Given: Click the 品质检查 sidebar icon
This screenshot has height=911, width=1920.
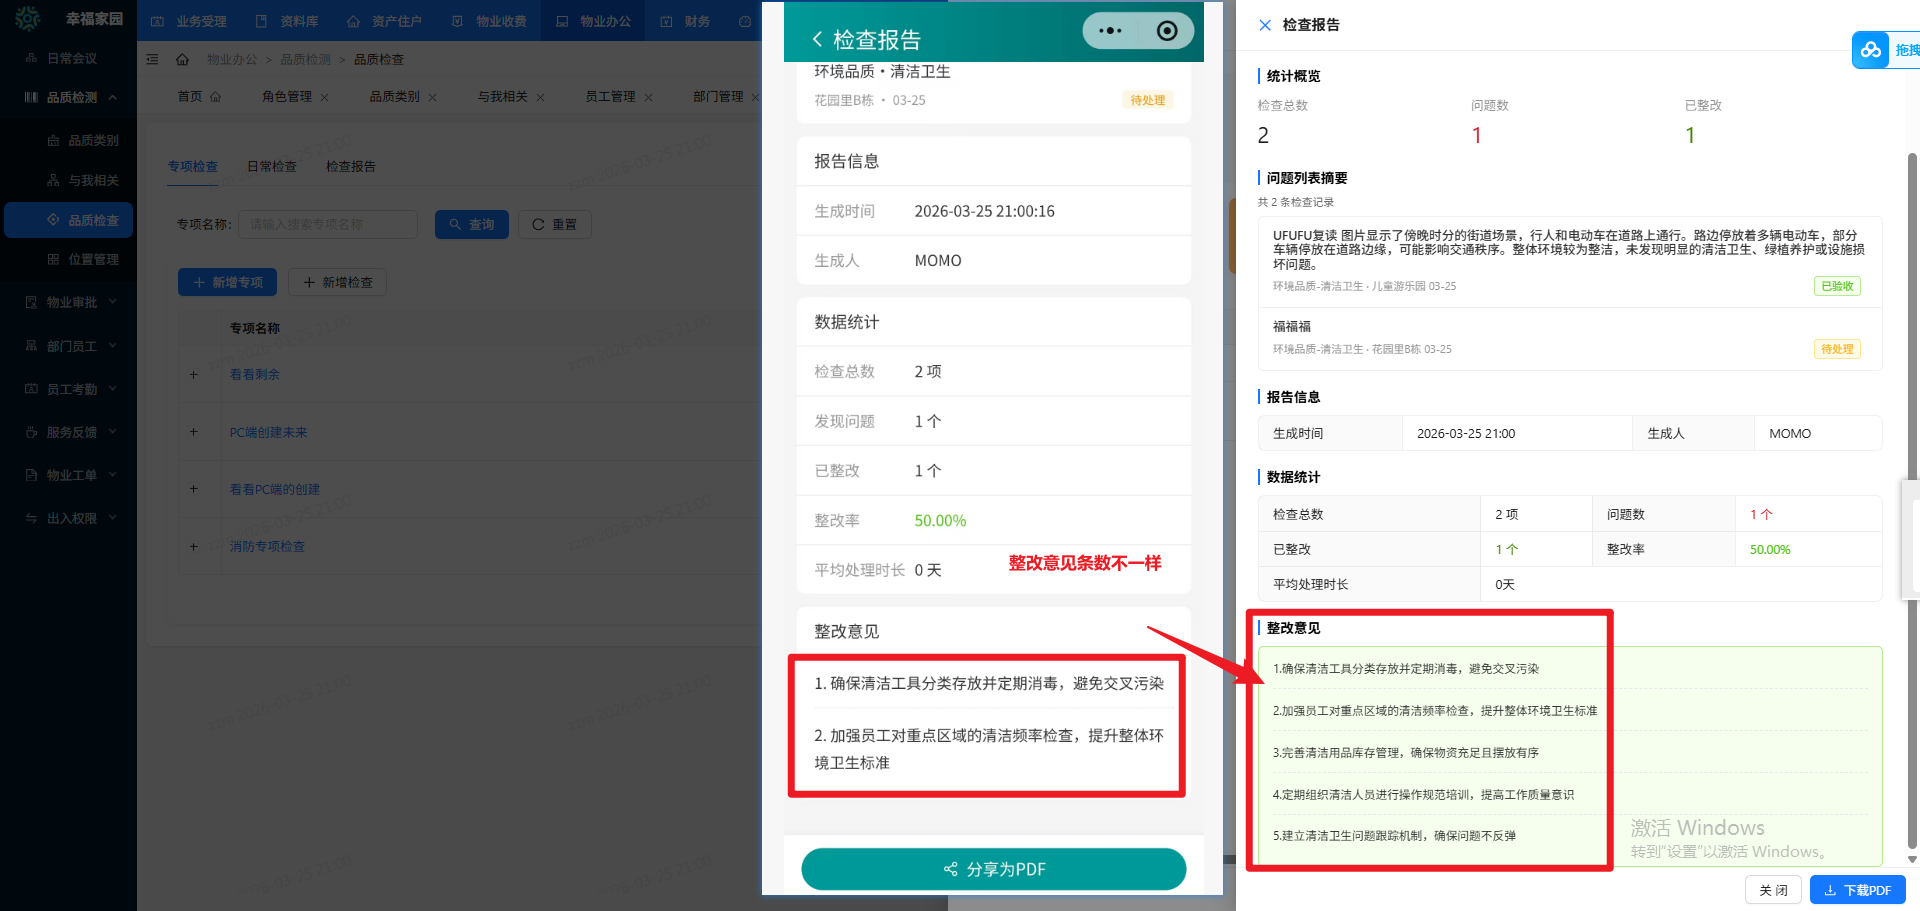Looking at the screenshot, I should coord(53,220).
